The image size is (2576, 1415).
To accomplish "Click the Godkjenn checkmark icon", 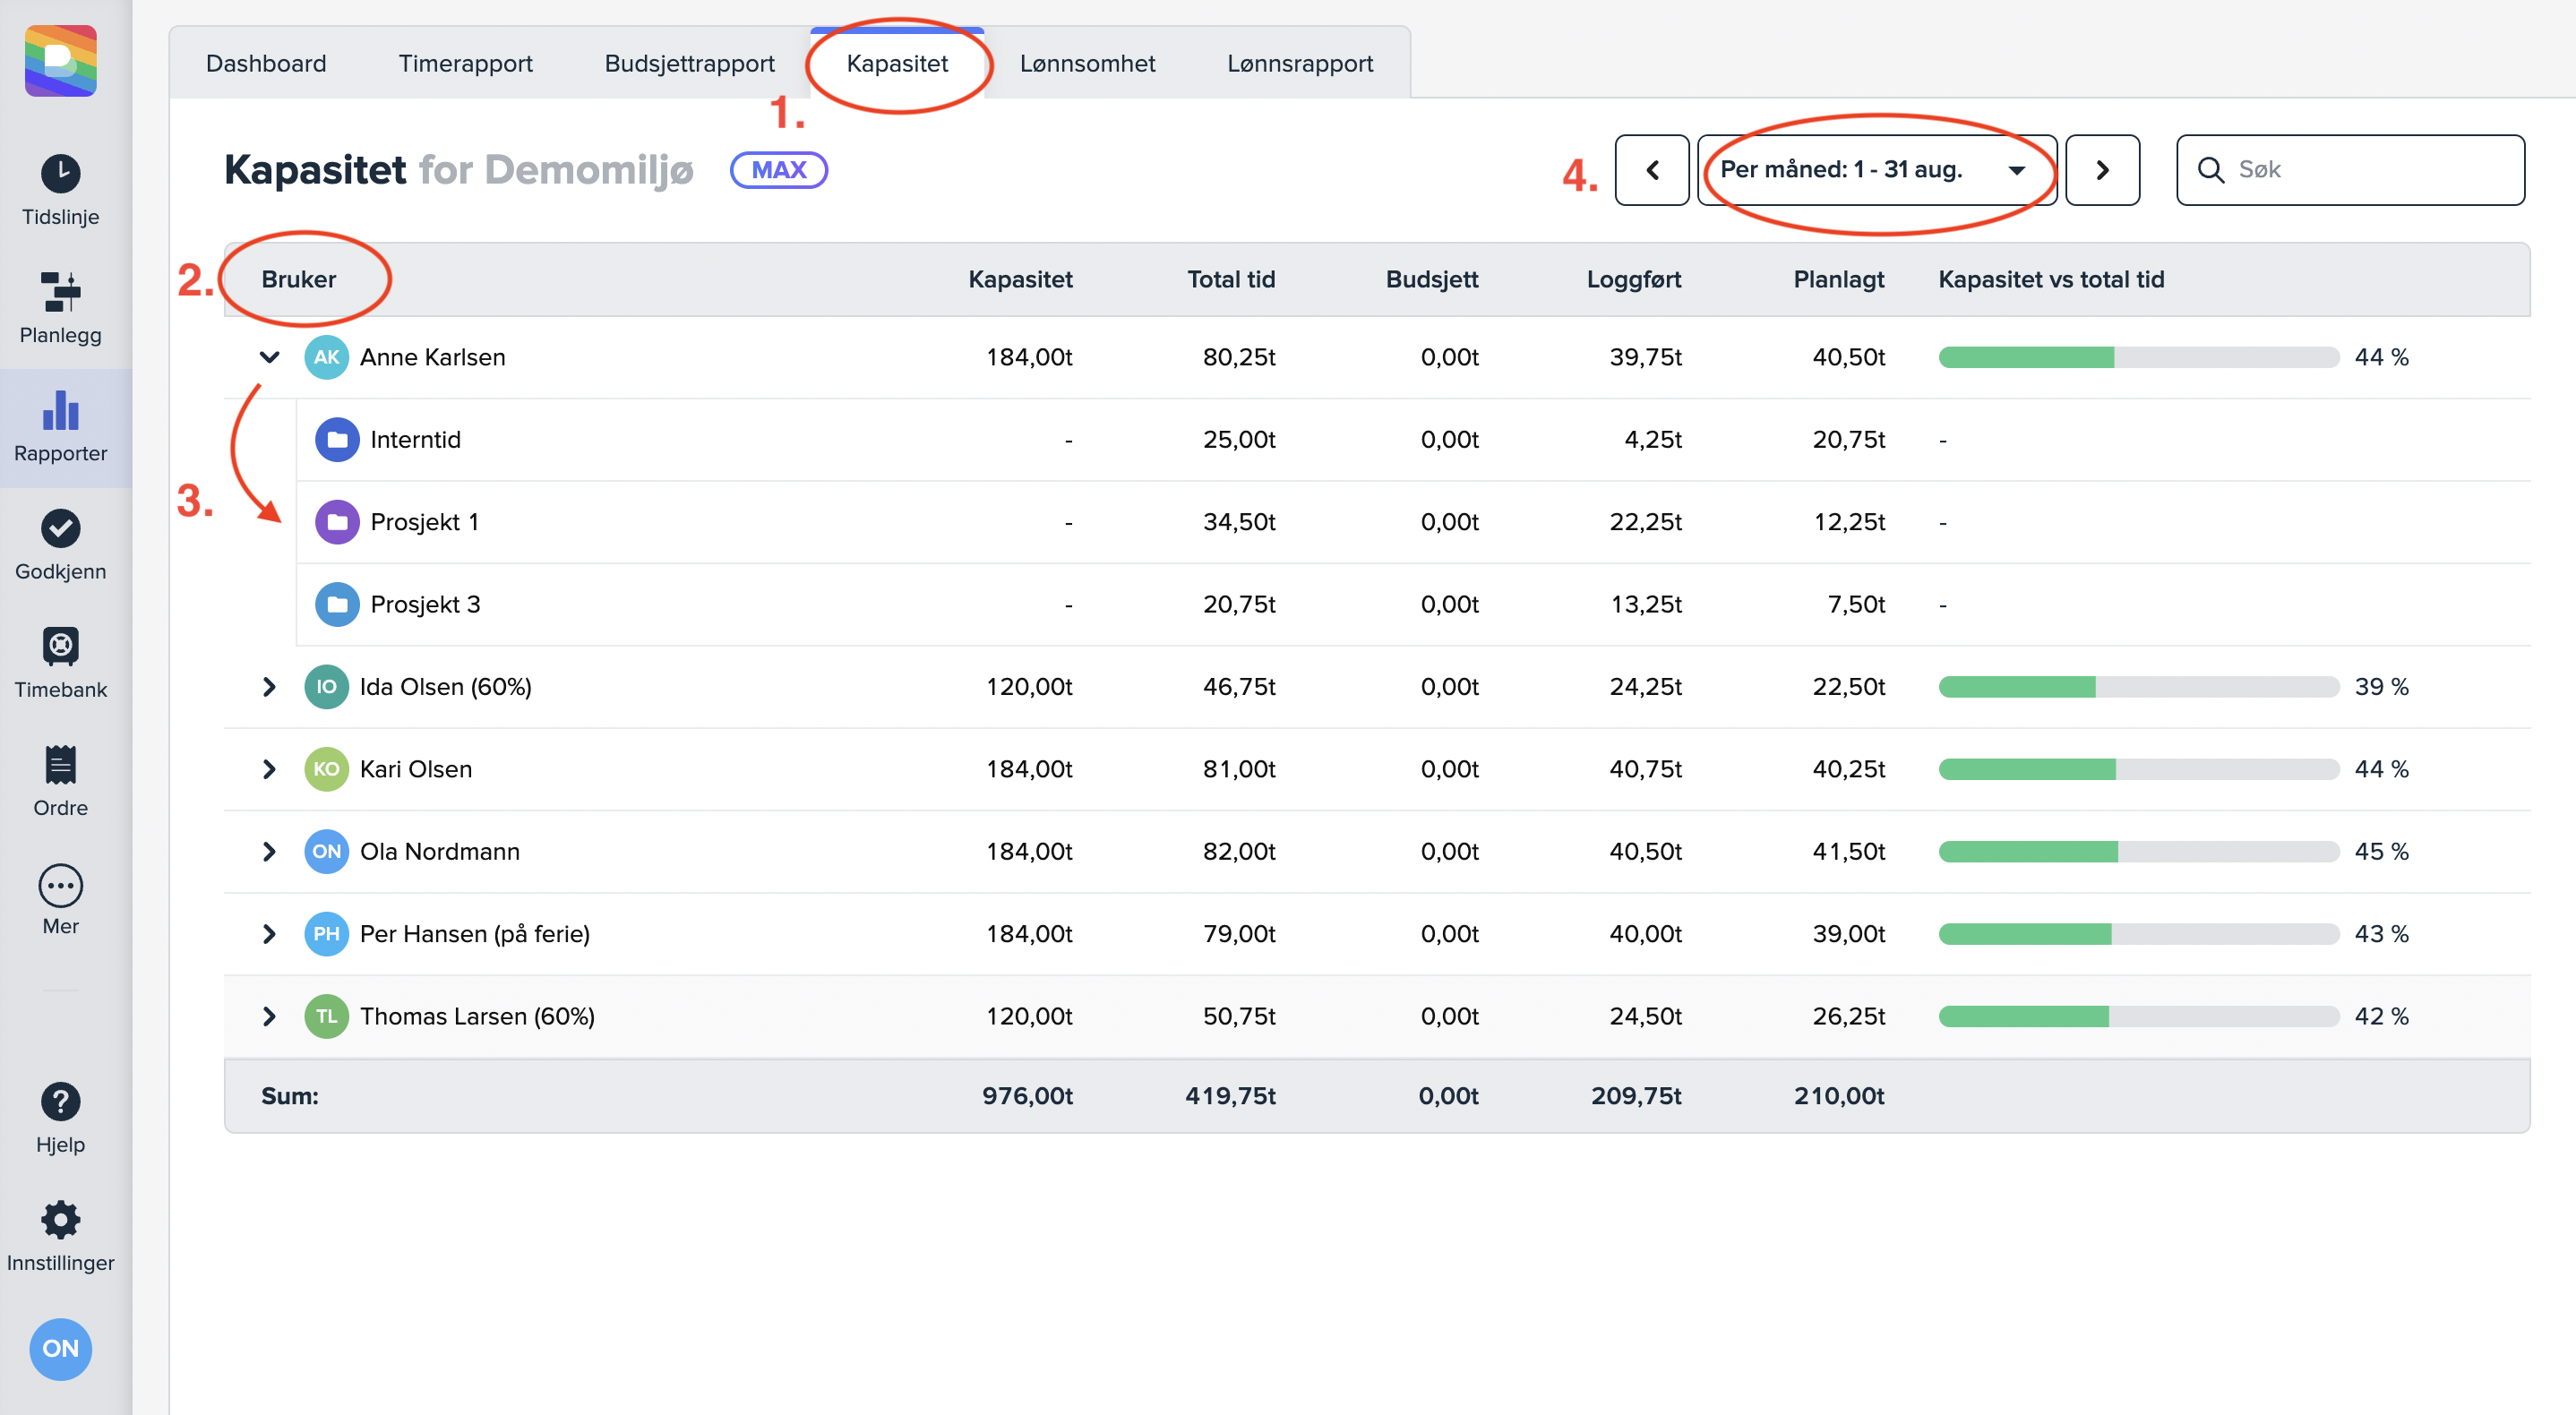I will point(60,529).
